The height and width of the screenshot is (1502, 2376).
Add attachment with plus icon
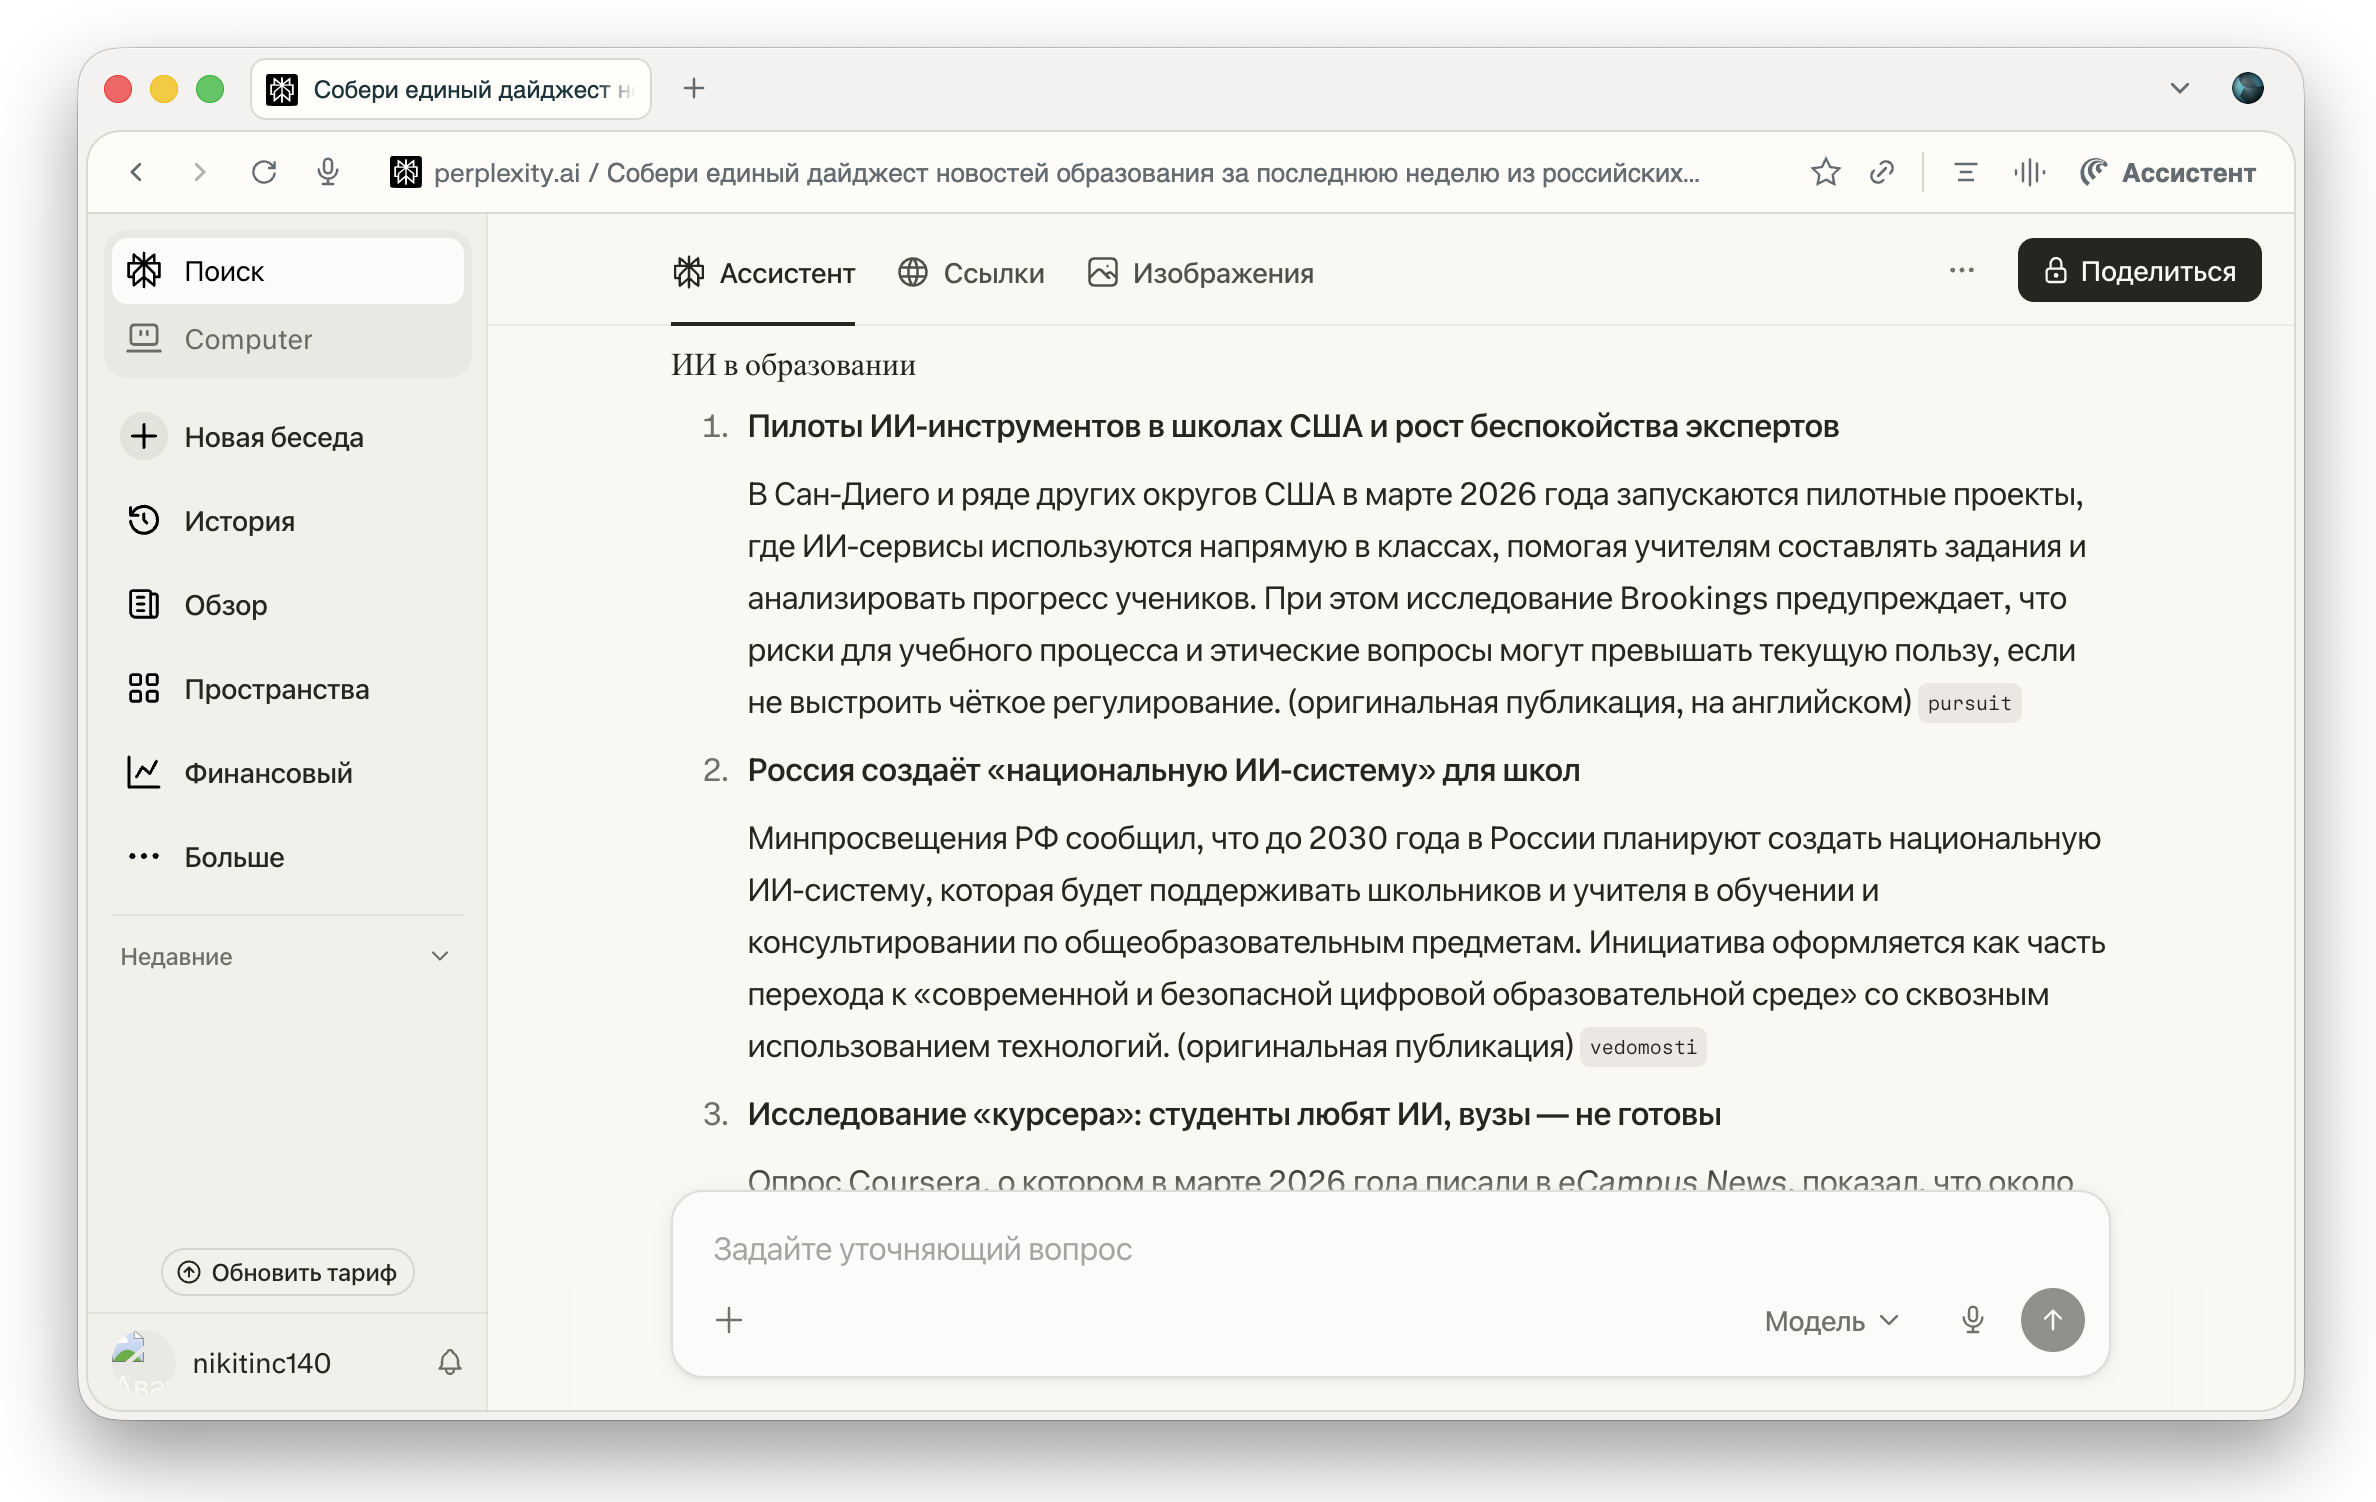(729, 1320)
